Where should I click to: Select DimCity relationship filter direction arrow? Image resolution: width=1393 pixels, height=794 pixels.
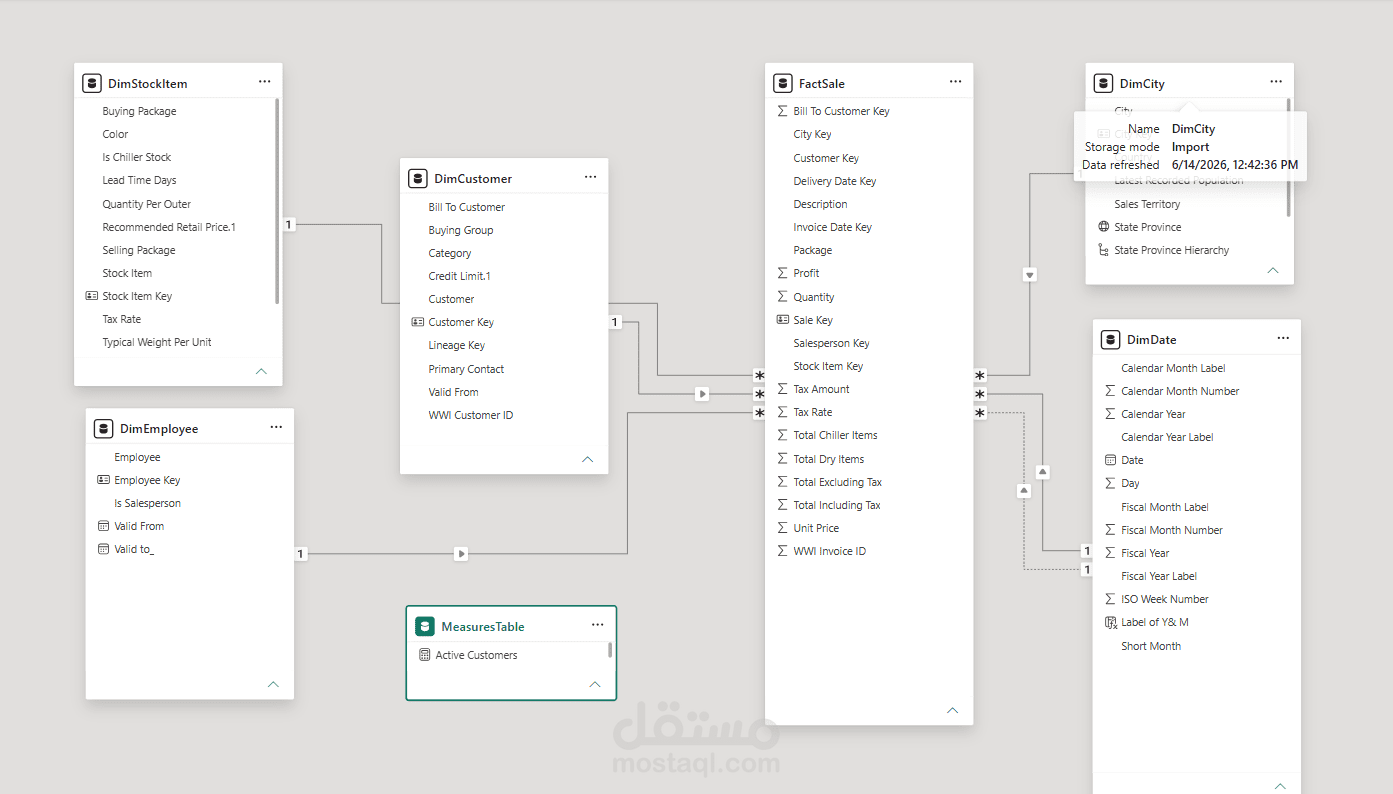(1030, 274)
